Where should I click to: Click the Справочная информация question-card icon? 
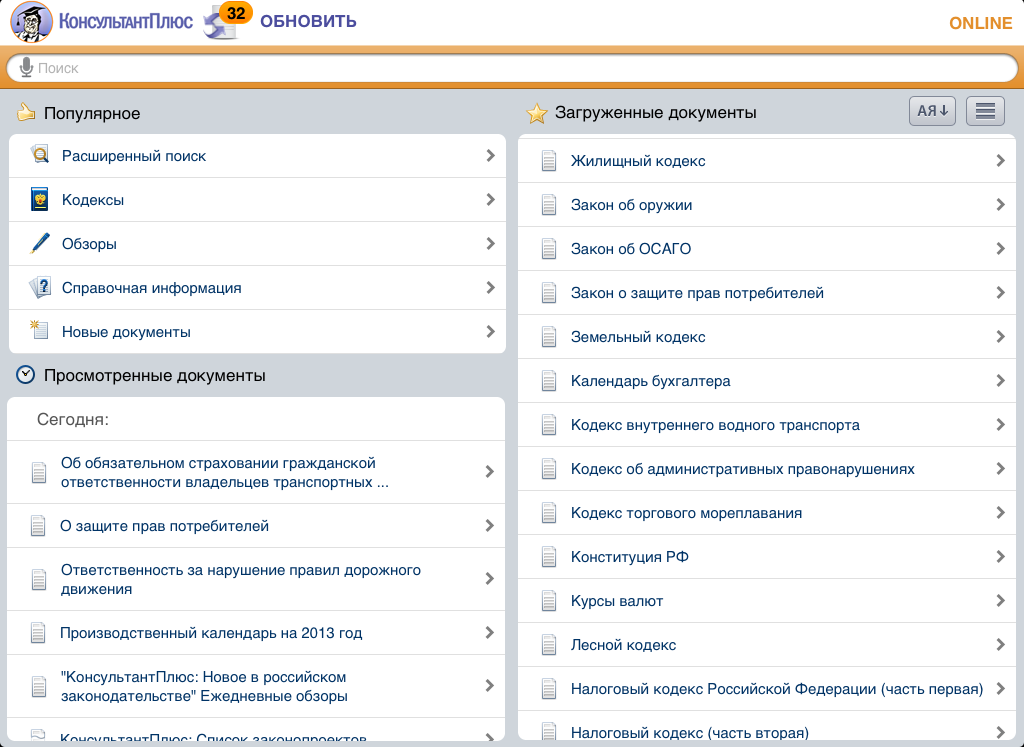tap(40, 288)
